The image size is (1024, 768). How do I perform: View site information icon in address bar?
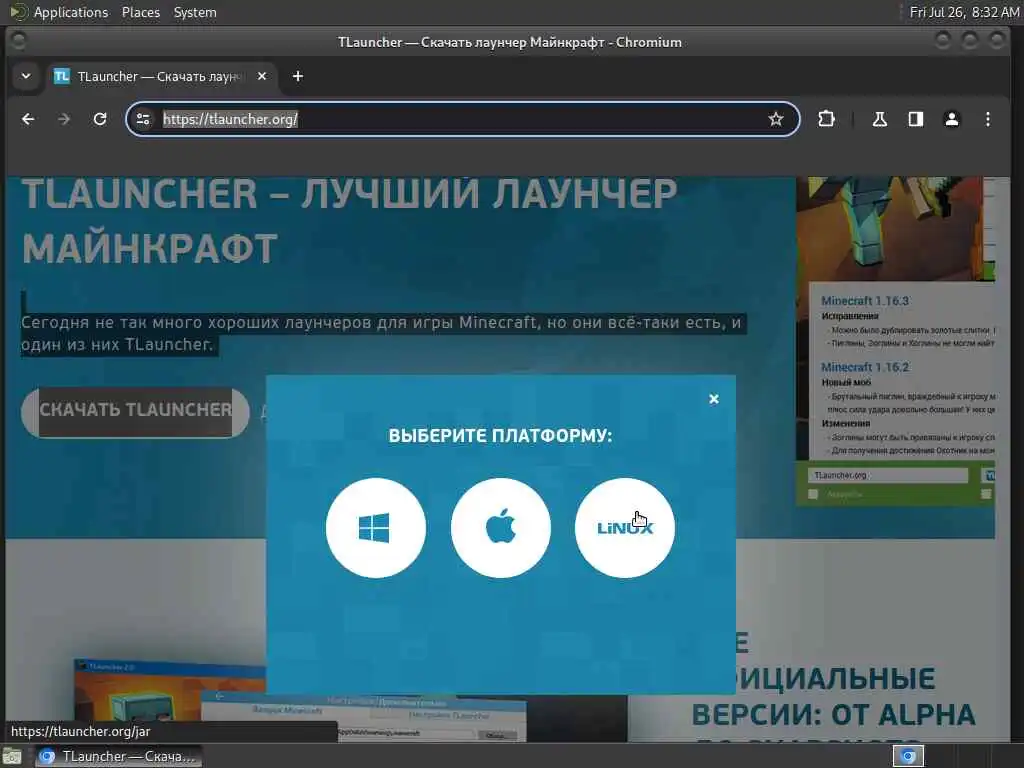[143, 119]
